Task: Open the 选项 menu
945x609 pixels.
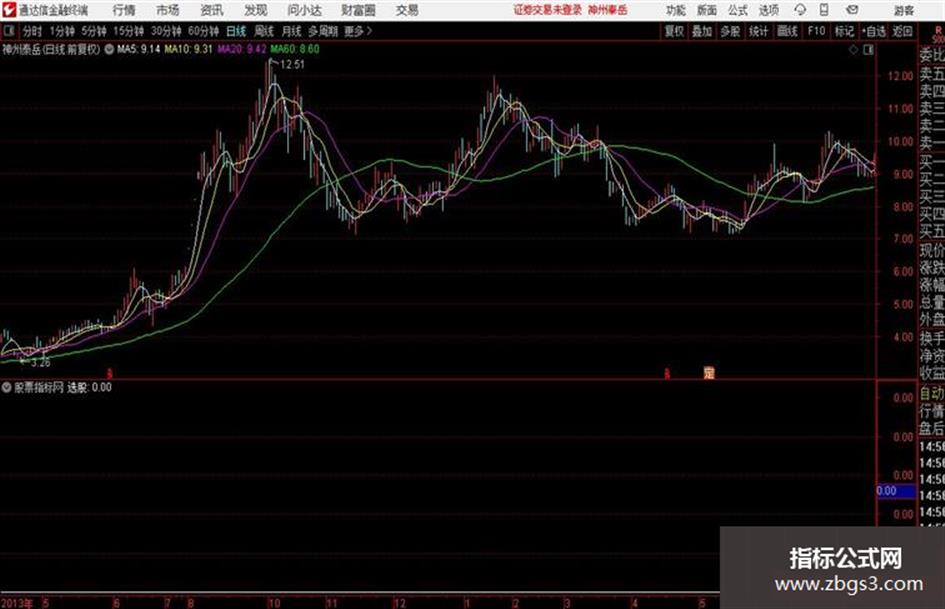Action: click(x=768, y=10)
